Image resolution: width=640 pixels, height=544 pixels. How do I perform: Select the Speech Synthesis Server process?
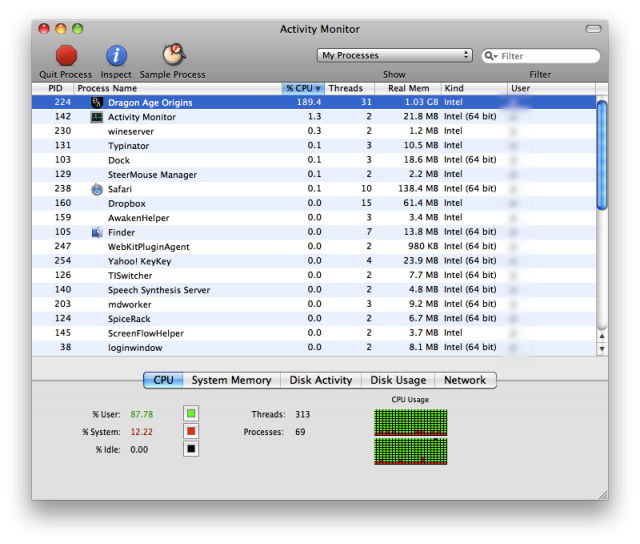(x=314, y=290)
